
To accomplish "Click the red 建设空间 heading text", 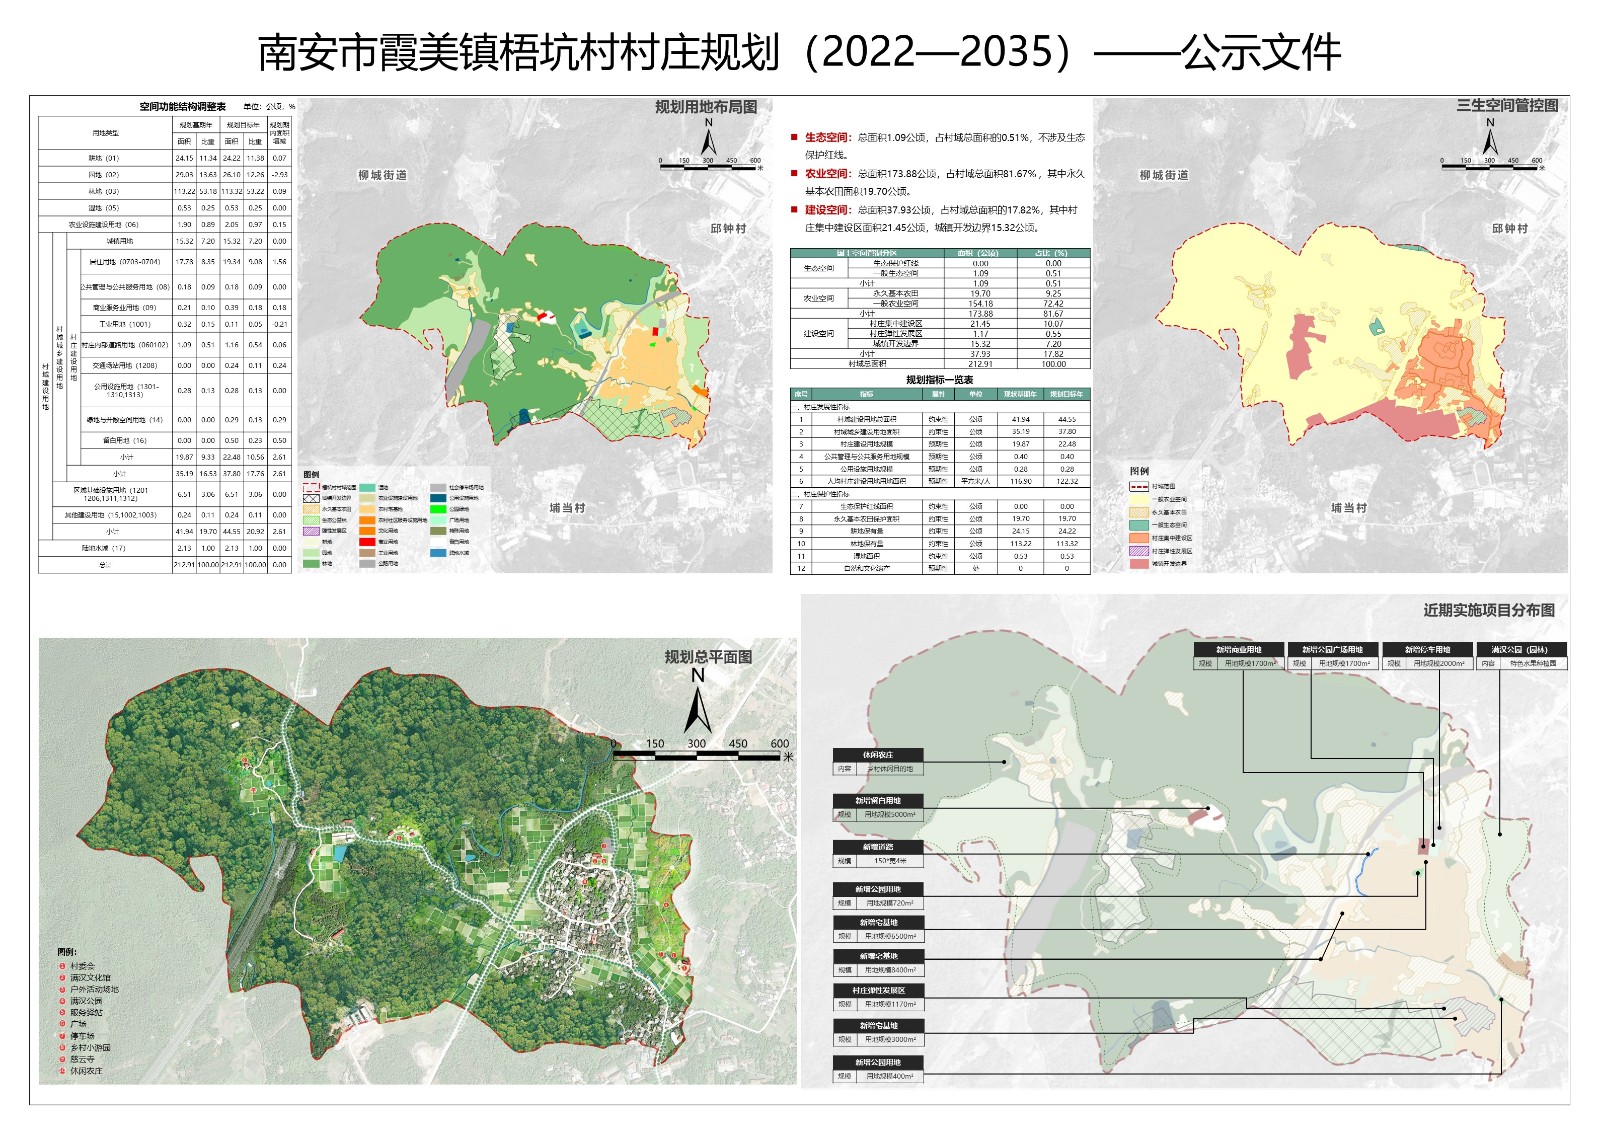I will (827, 210).
